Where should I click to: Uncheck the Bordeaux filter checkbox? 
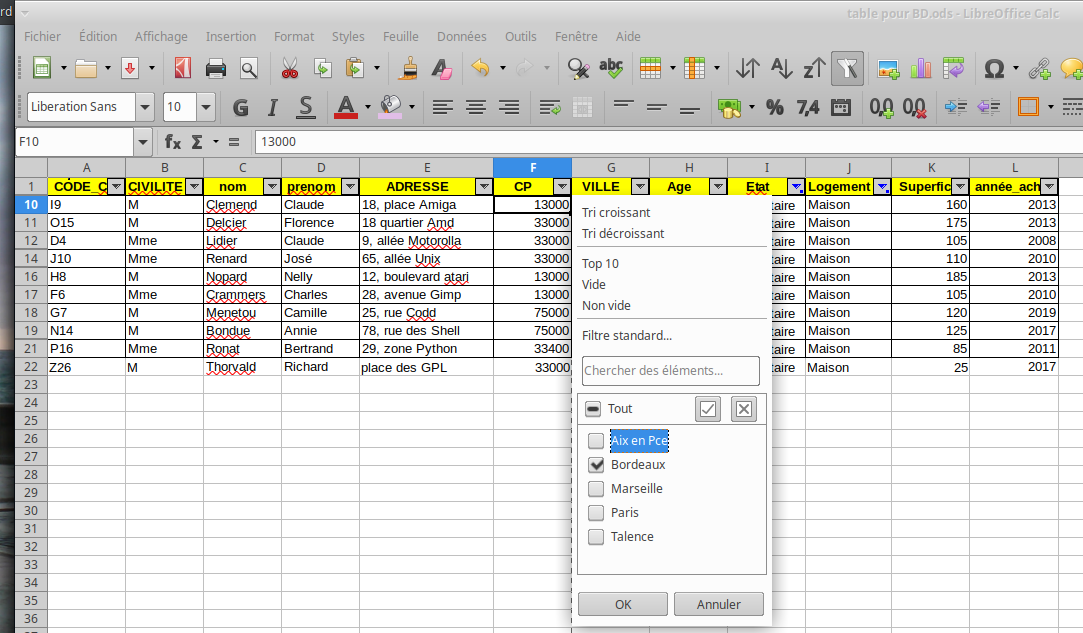pyautogui.click(x=596, y=465)
